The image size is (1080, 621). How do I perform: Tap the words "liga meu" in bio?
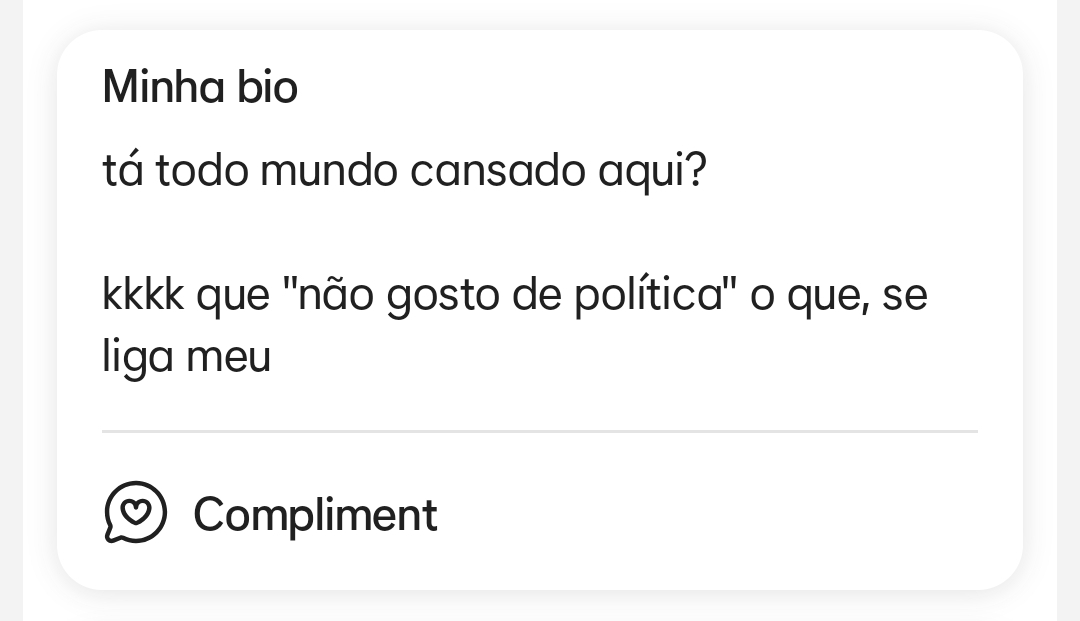click(186, 357)
